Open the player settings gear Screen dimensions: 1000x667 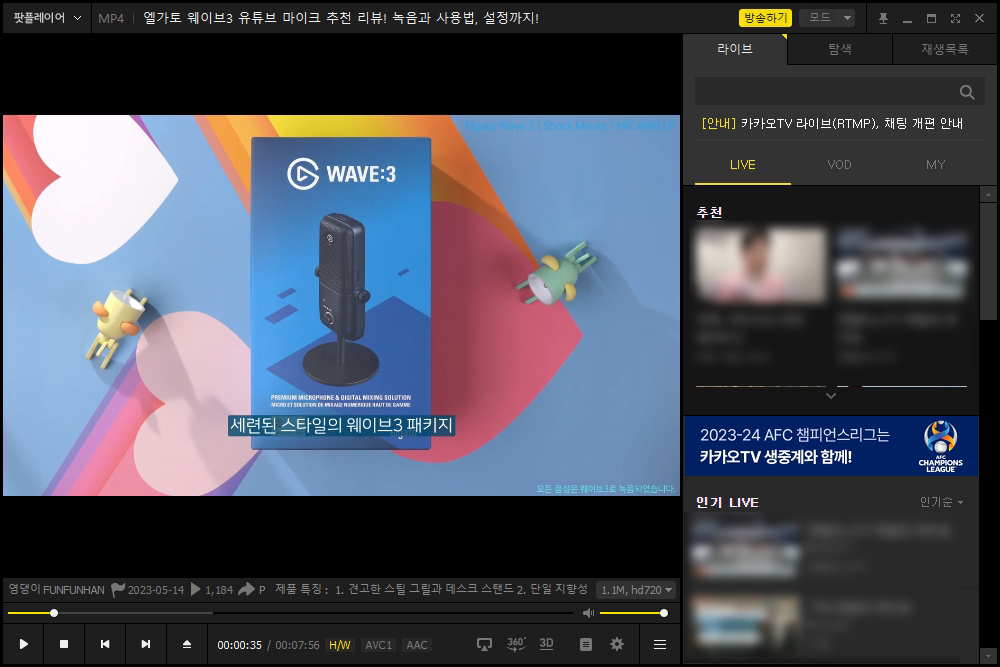[617, 645]
